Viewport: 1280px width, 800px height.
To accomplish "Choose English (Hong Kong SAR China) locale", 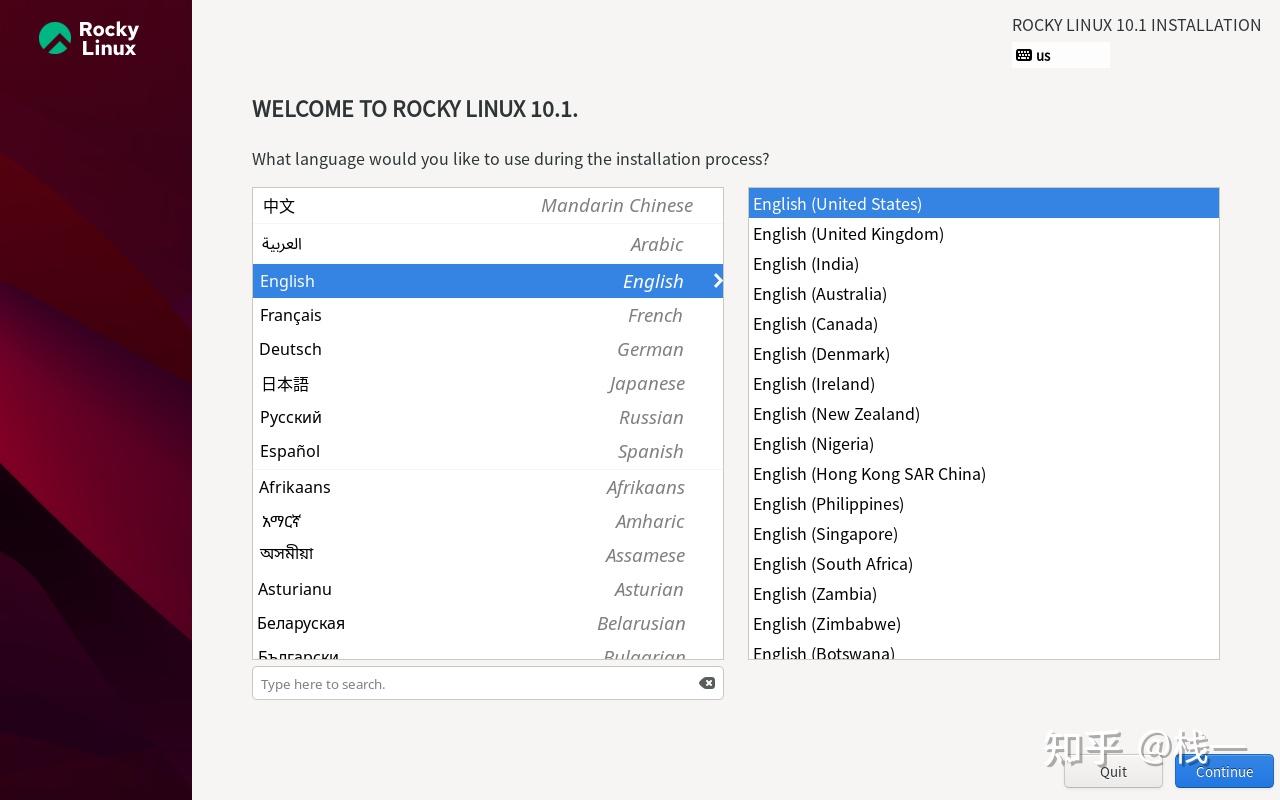I will click(x=984, y=473).
